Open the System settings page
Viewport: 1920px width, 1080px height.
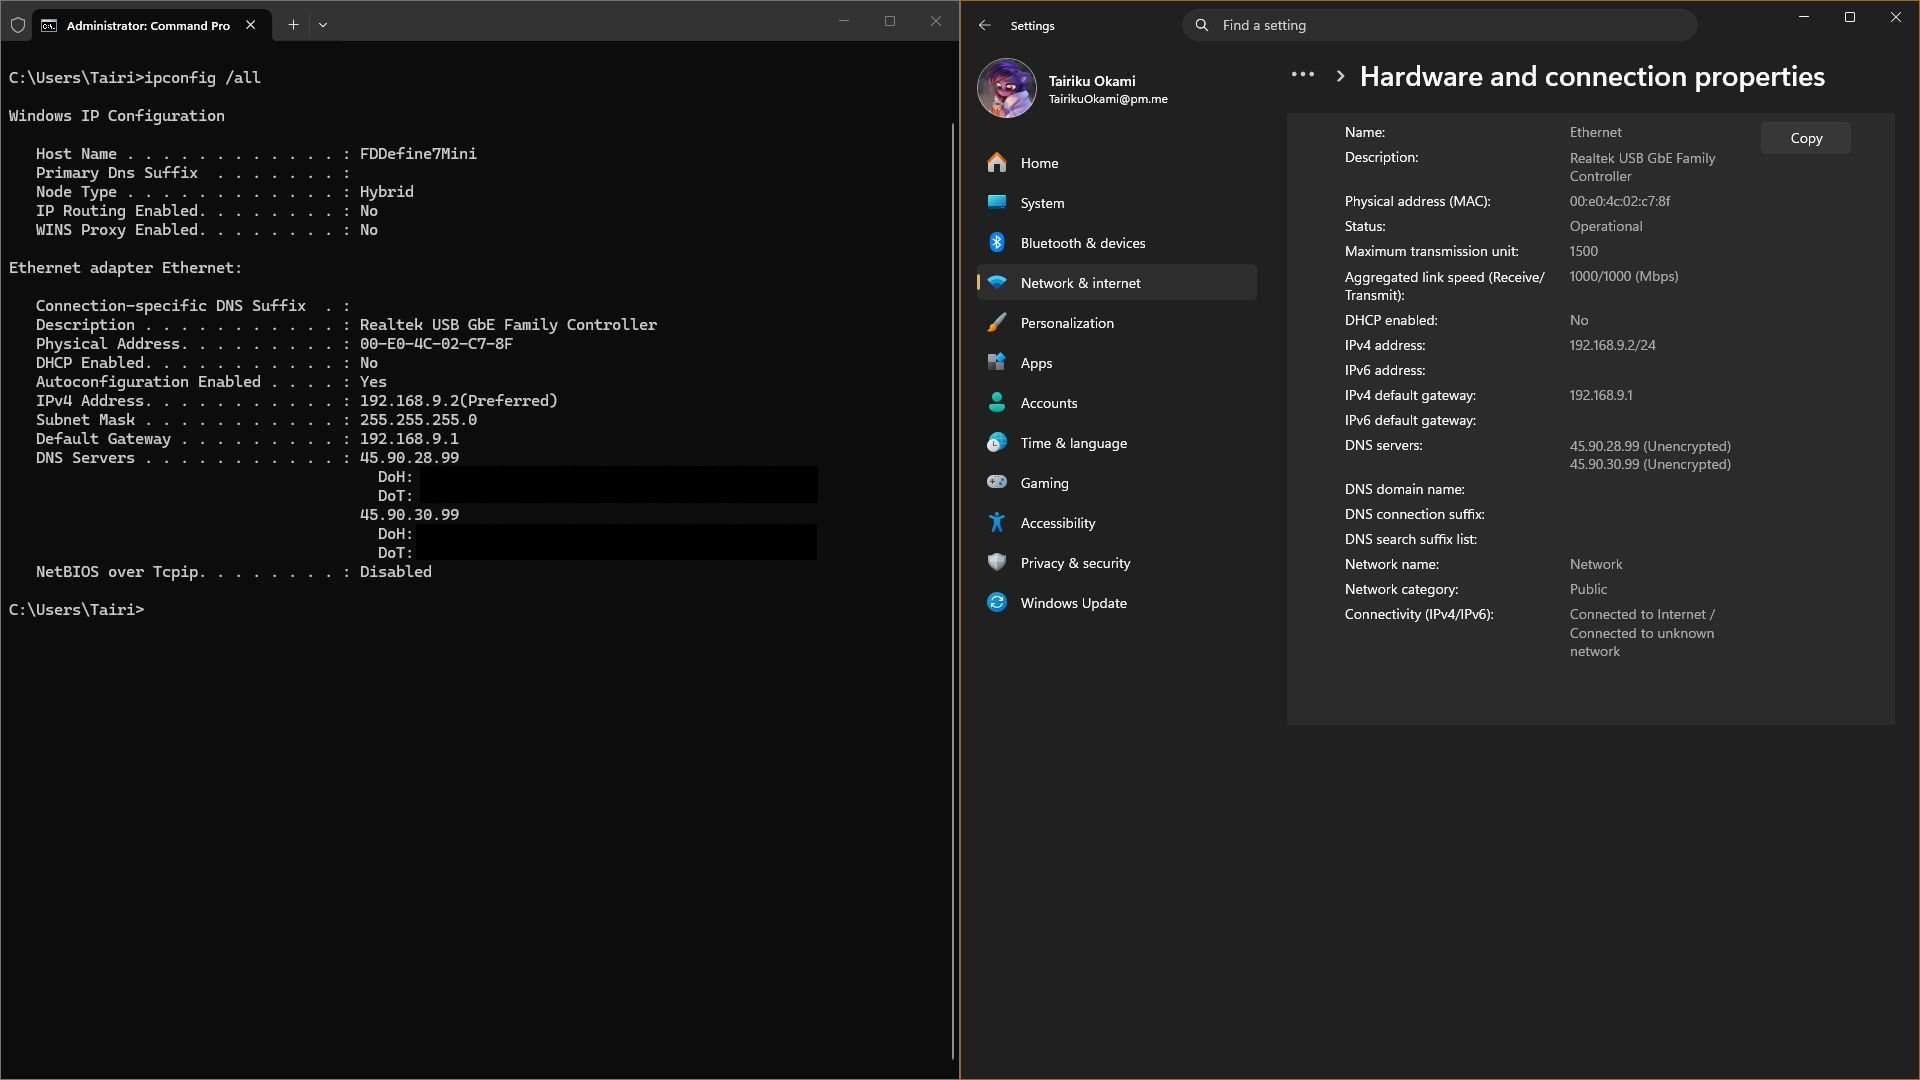click(x=1116, y=203)
